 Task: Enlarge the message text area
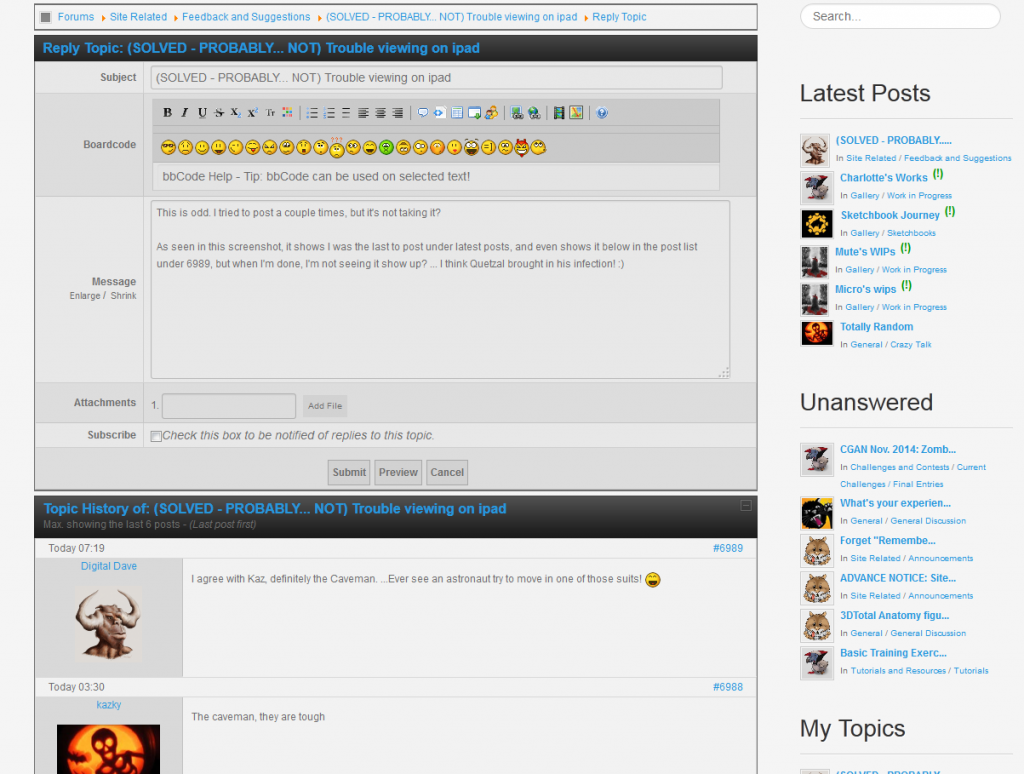point(85,296)
